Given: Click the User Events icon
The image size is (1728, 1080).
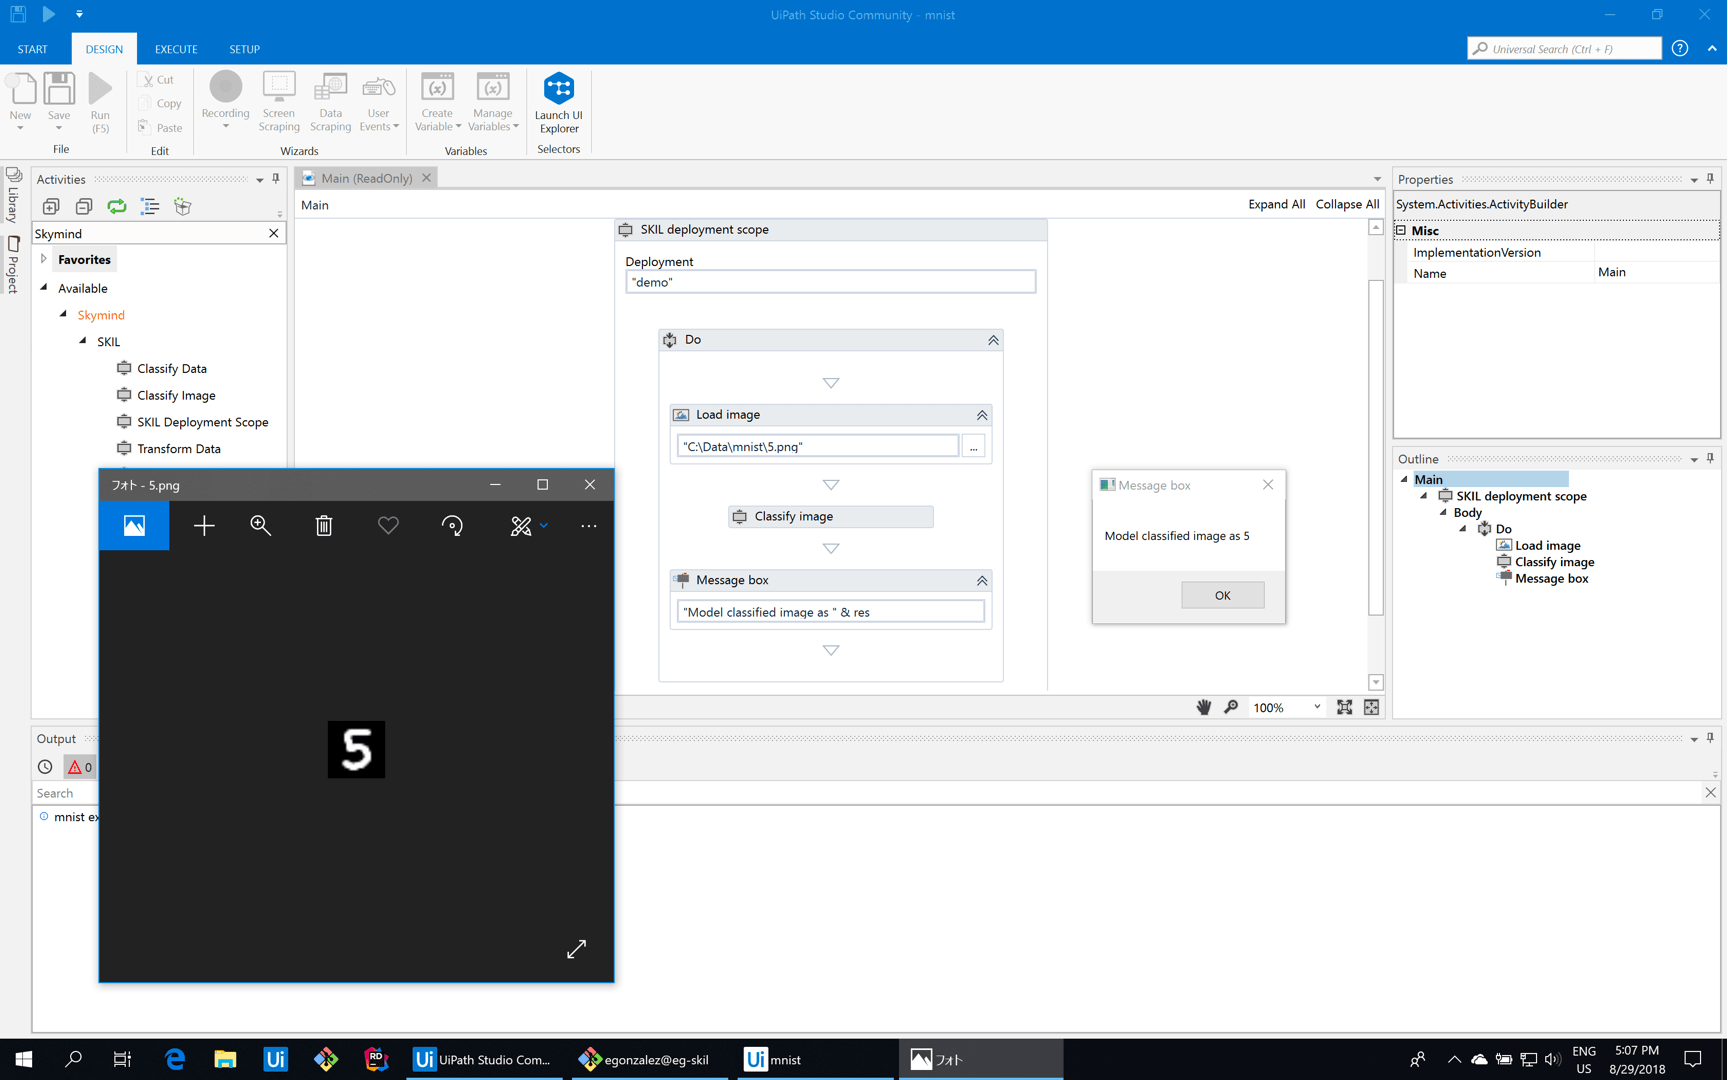Looking at the screenshot, I should [x=379, y=87].
